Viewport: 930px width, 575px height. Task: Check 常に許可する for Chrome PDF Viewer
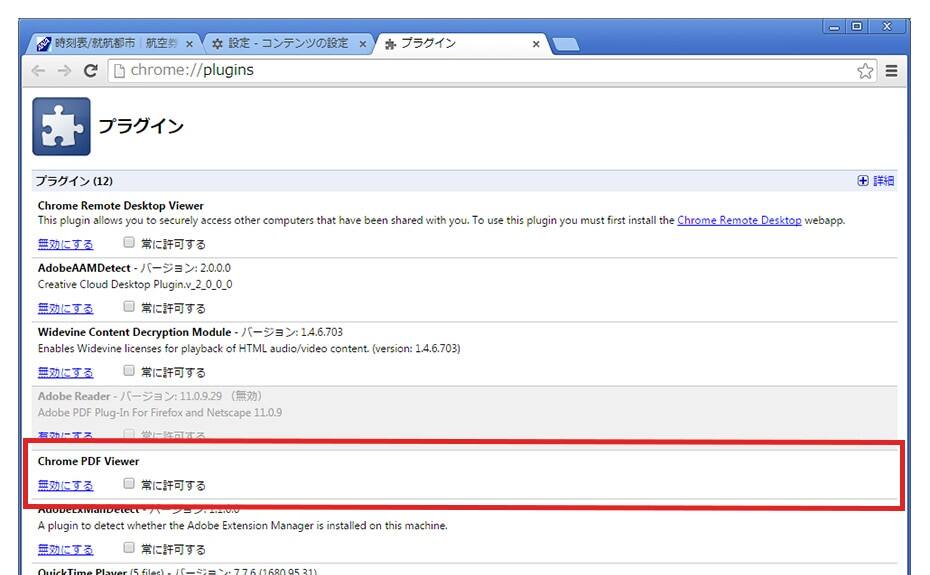coord(129,483)
